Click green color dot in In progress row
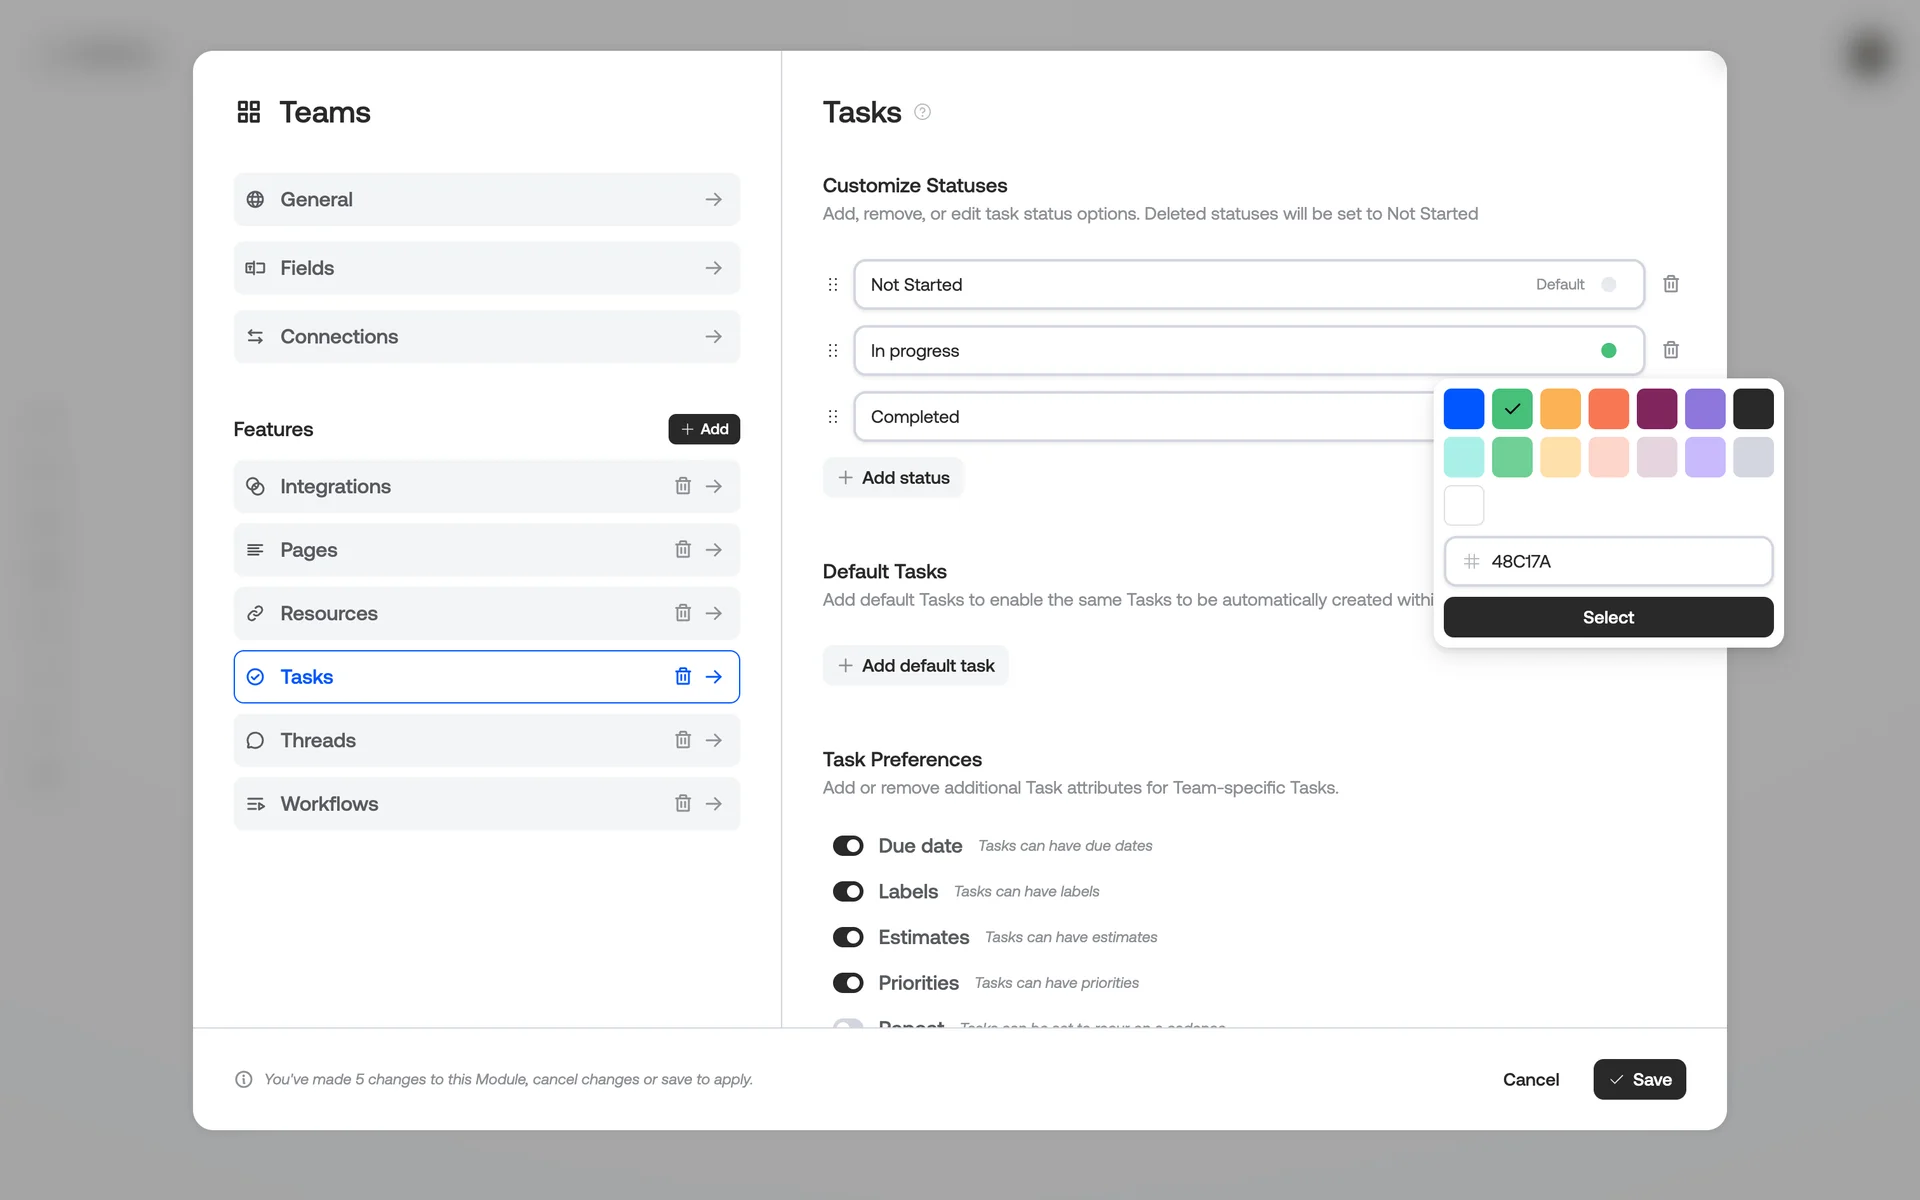1920x1200 pixels. [1608, 350]
